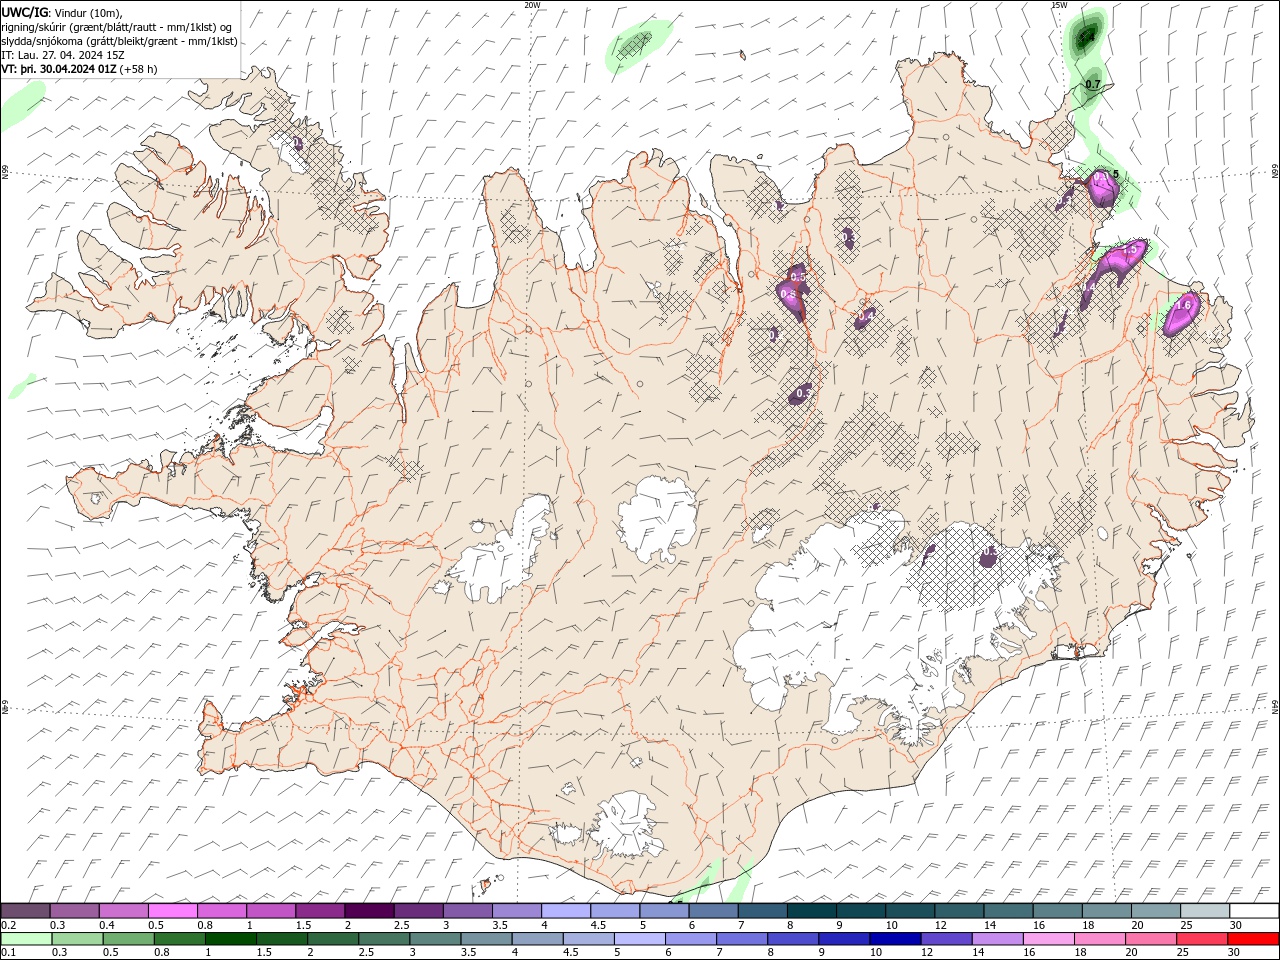1280x960 pixels.
Task: Click the snow scale swatch between 0.2 and 0.3
Action: point(25,911)
